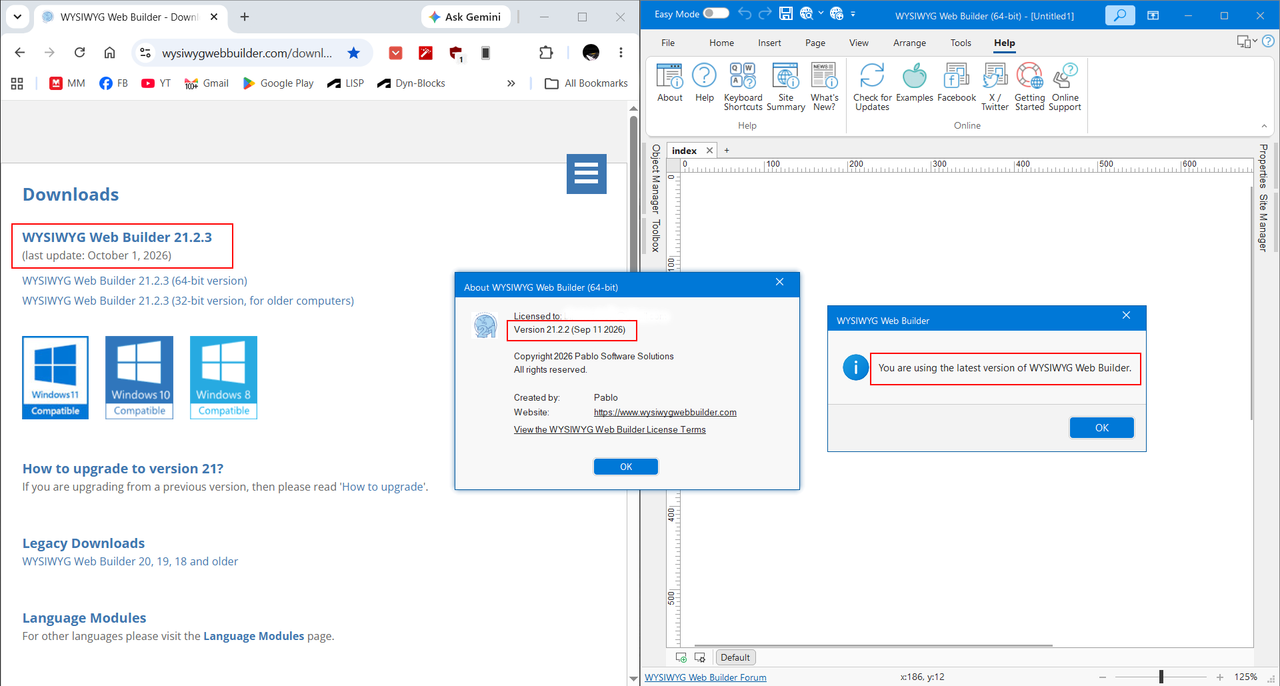Click the zoom slider handle in status bar
Screen dimensions: 1280x686
(1161, 677)
